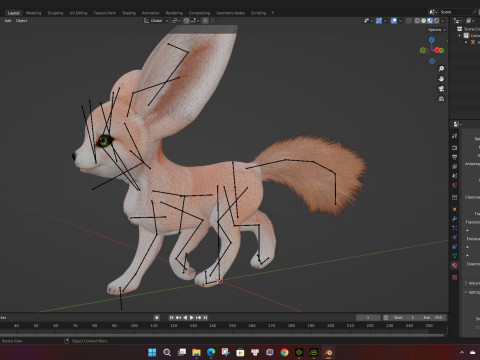Screen dimensions: 480x360
Task: Play the animation in reverse
Action: (185, 317)
